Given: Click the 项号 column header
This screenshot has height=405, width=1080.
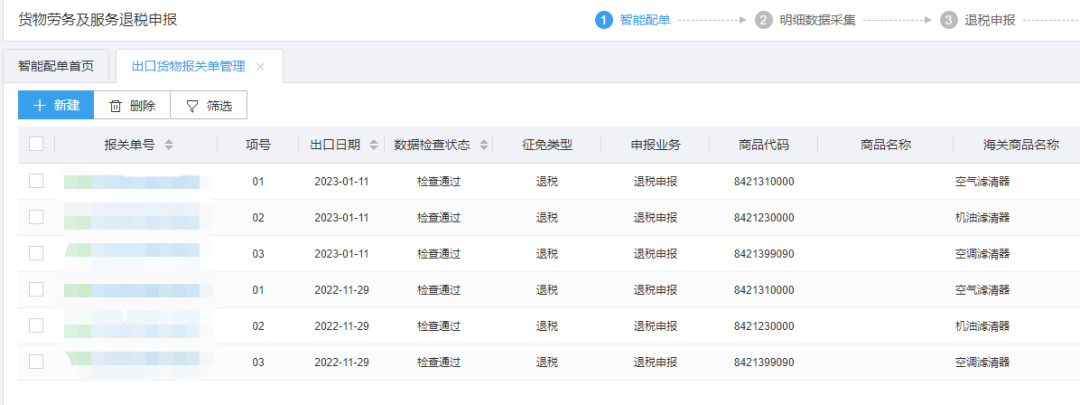Looking at the screenshot, I should coord(258,145).
